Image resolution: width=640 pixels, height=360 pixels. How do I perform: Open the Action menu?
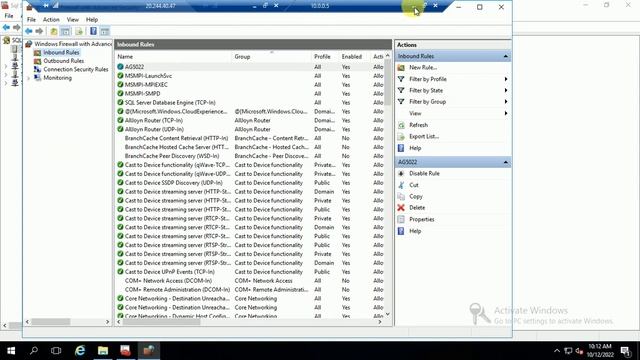[x=51, y=20]
